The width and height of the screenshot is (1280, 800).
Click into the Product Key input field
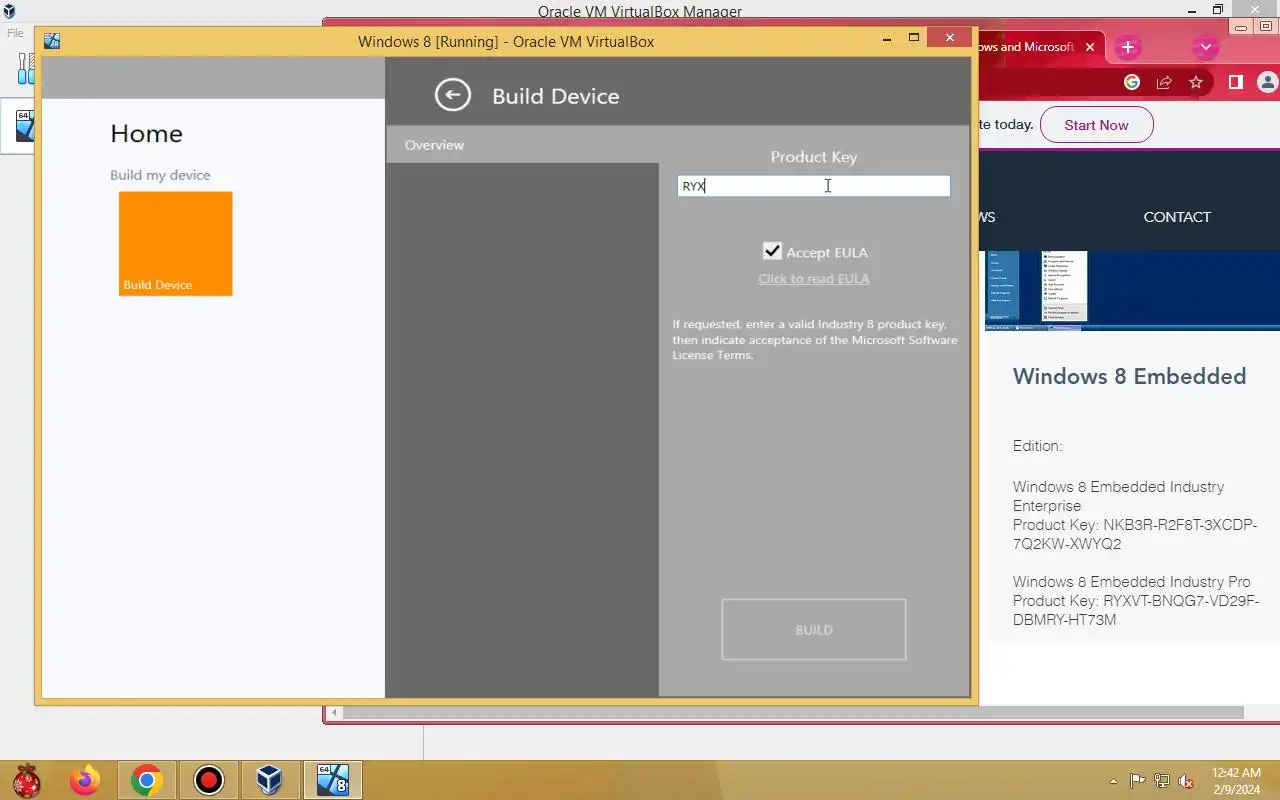[x=813, y=186]
